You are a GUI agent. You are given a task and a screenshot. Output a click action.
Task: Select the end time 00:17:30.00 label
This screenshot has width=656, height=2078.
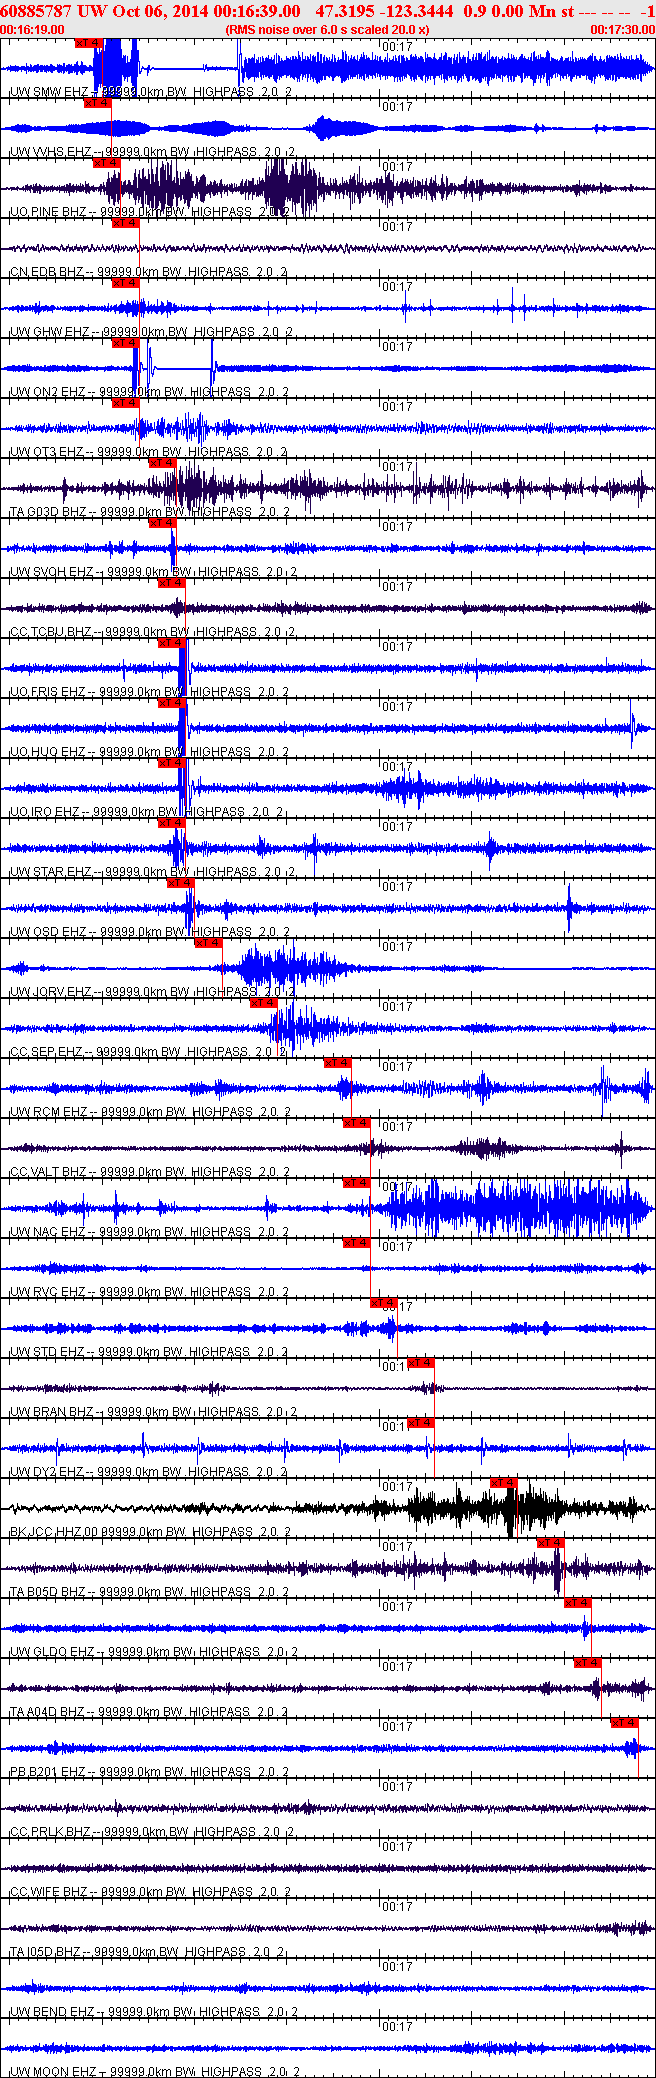pos(622,30)
